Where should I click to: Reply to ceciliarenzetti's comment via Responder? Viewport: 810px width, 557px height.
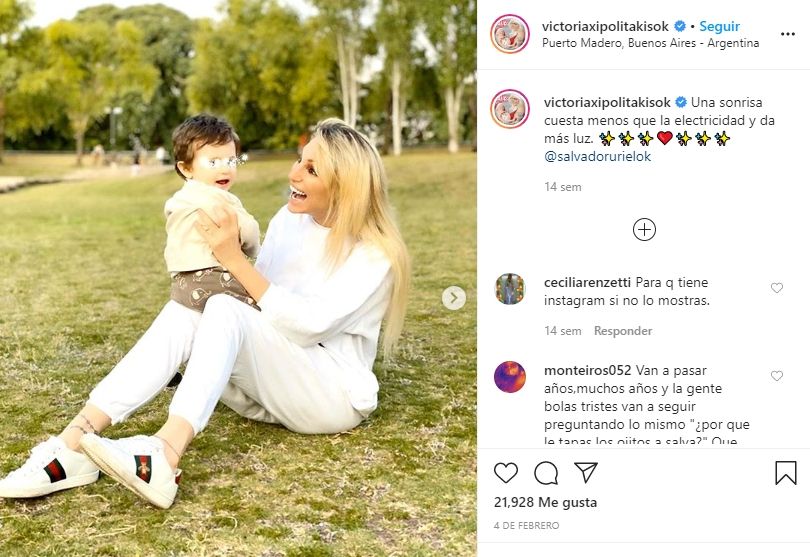point(622,331)
